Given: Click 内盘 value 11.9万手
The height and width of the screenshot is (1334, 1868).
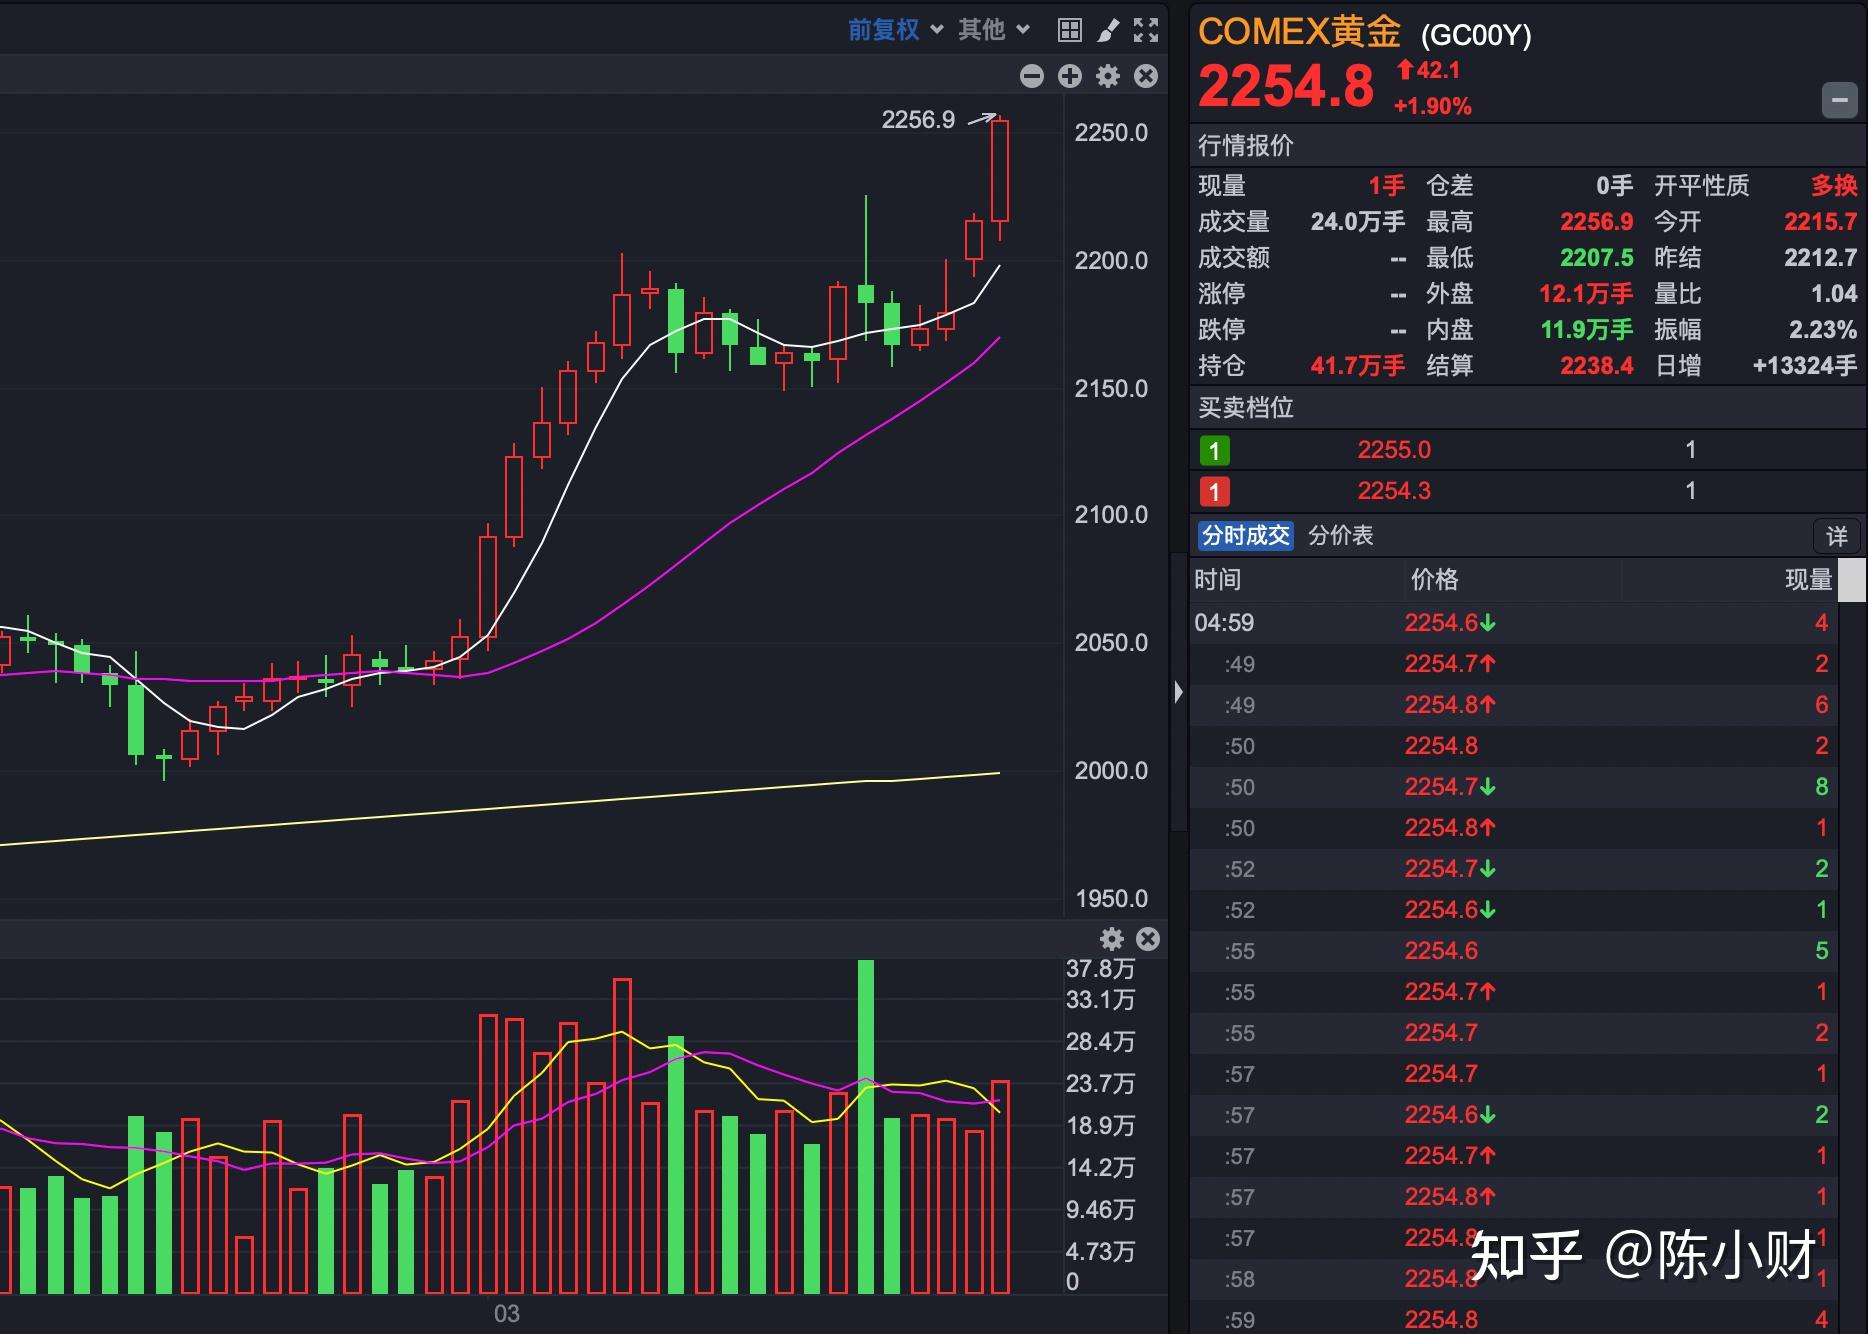Looking at the screenshot, I should click(x=1585, y=330).
